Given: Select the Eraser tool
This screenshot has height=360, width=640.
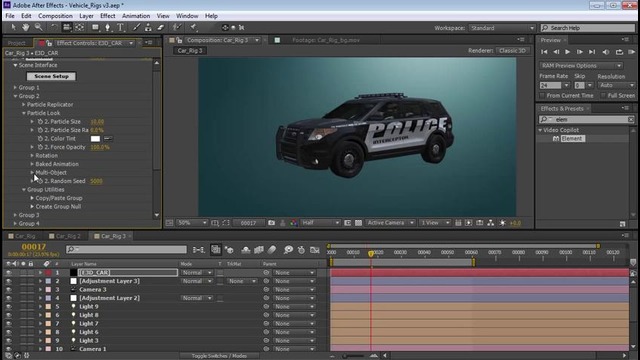Looking at the screenshot, I should pos(161,27).
